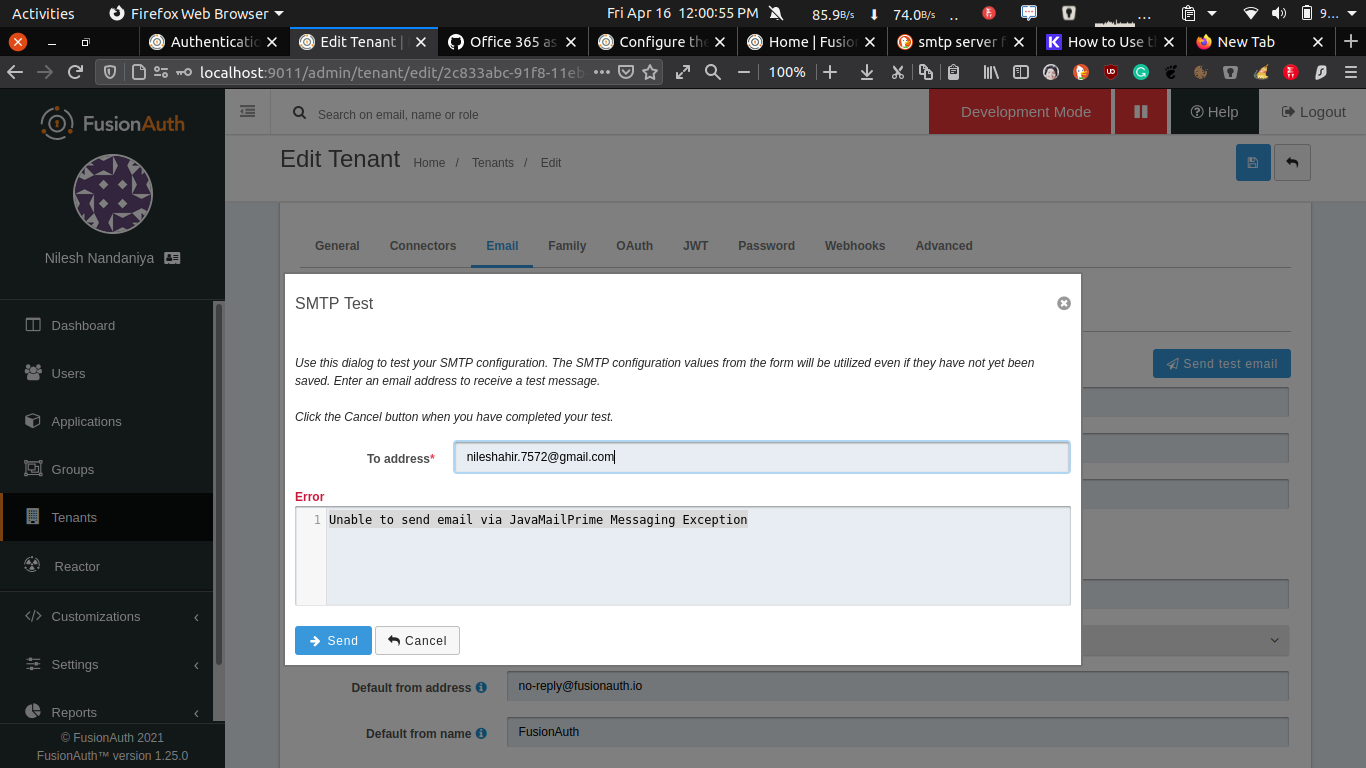
Task: Open Groups in the sidebar
Action: (x=106, y=469)
